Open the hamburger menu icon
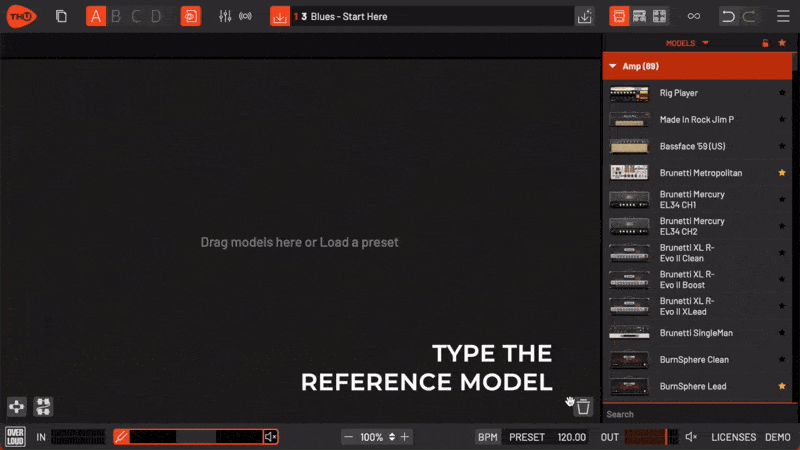Viewport: 800px width, 450px height. pos(782,17)
